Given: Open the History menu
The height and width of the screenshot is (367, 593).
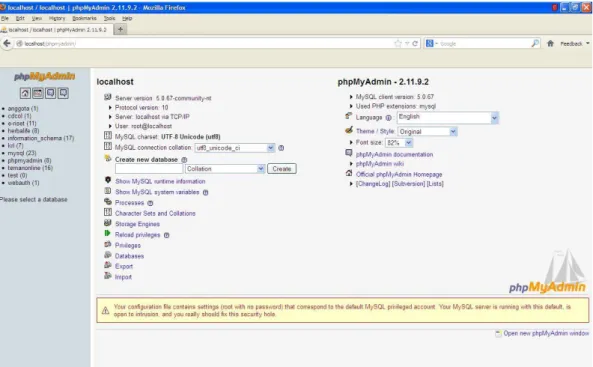Looking at the screenshot, I should (57, 18).
